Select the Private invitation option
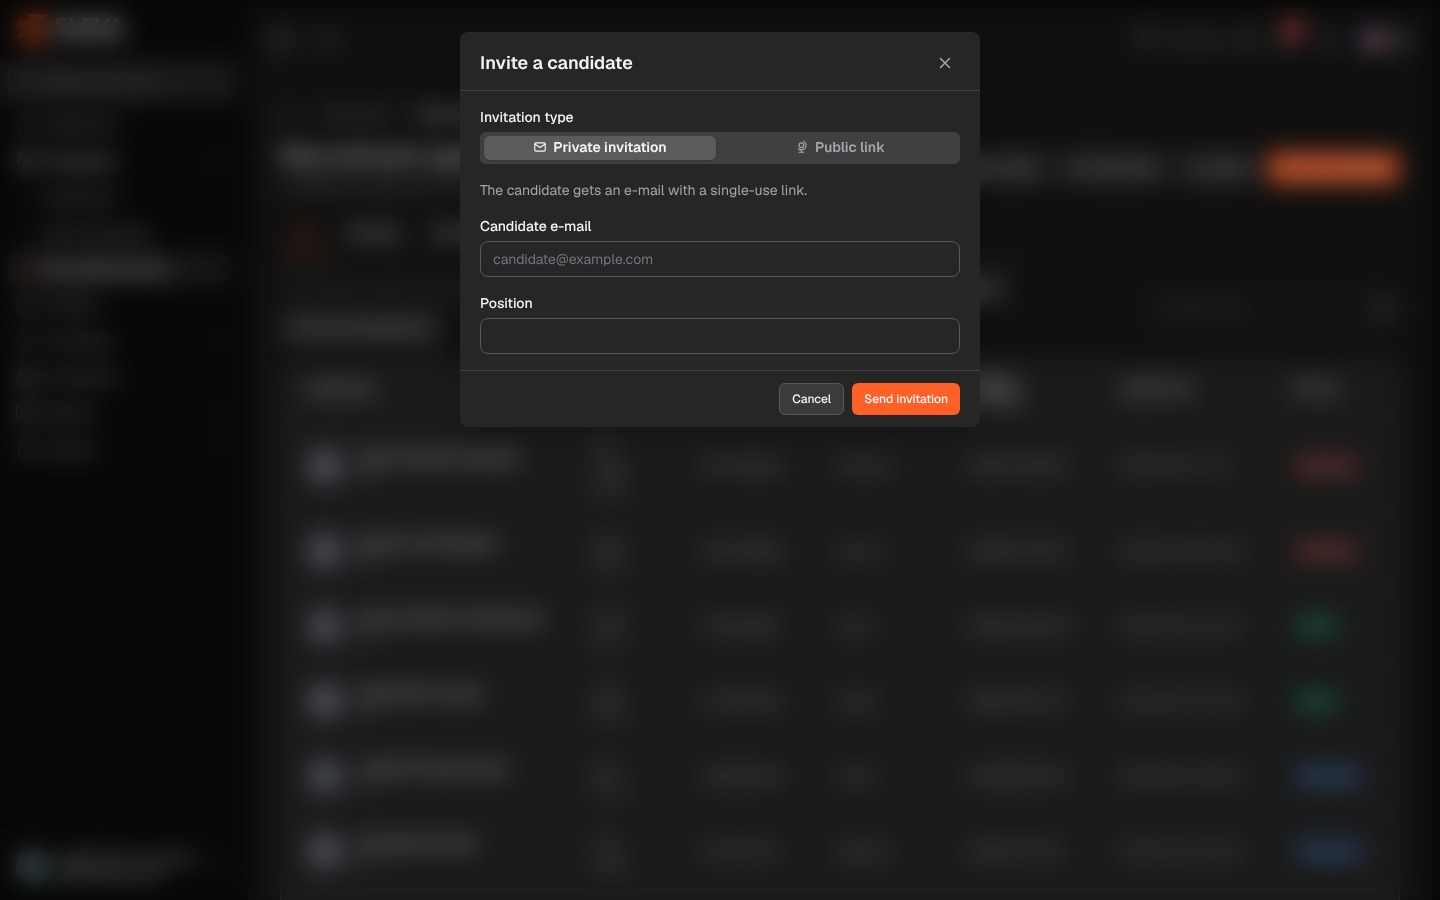This screenshot has width=1440, height=900. coord(600,147)
